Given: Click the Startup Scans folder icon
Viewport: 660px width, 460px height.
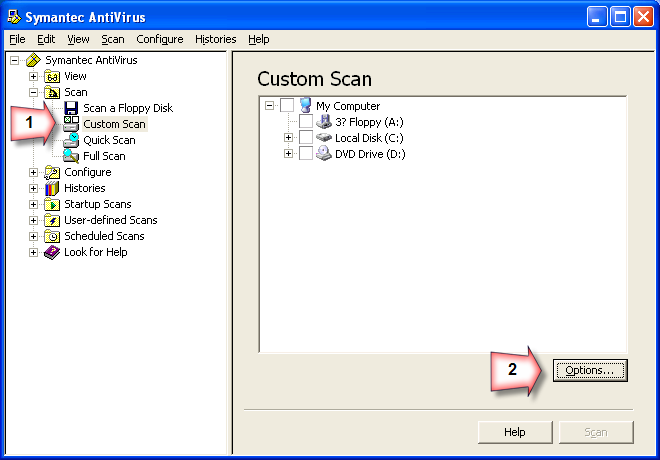Looking at the screenshot, I should [x=52, y=204].
